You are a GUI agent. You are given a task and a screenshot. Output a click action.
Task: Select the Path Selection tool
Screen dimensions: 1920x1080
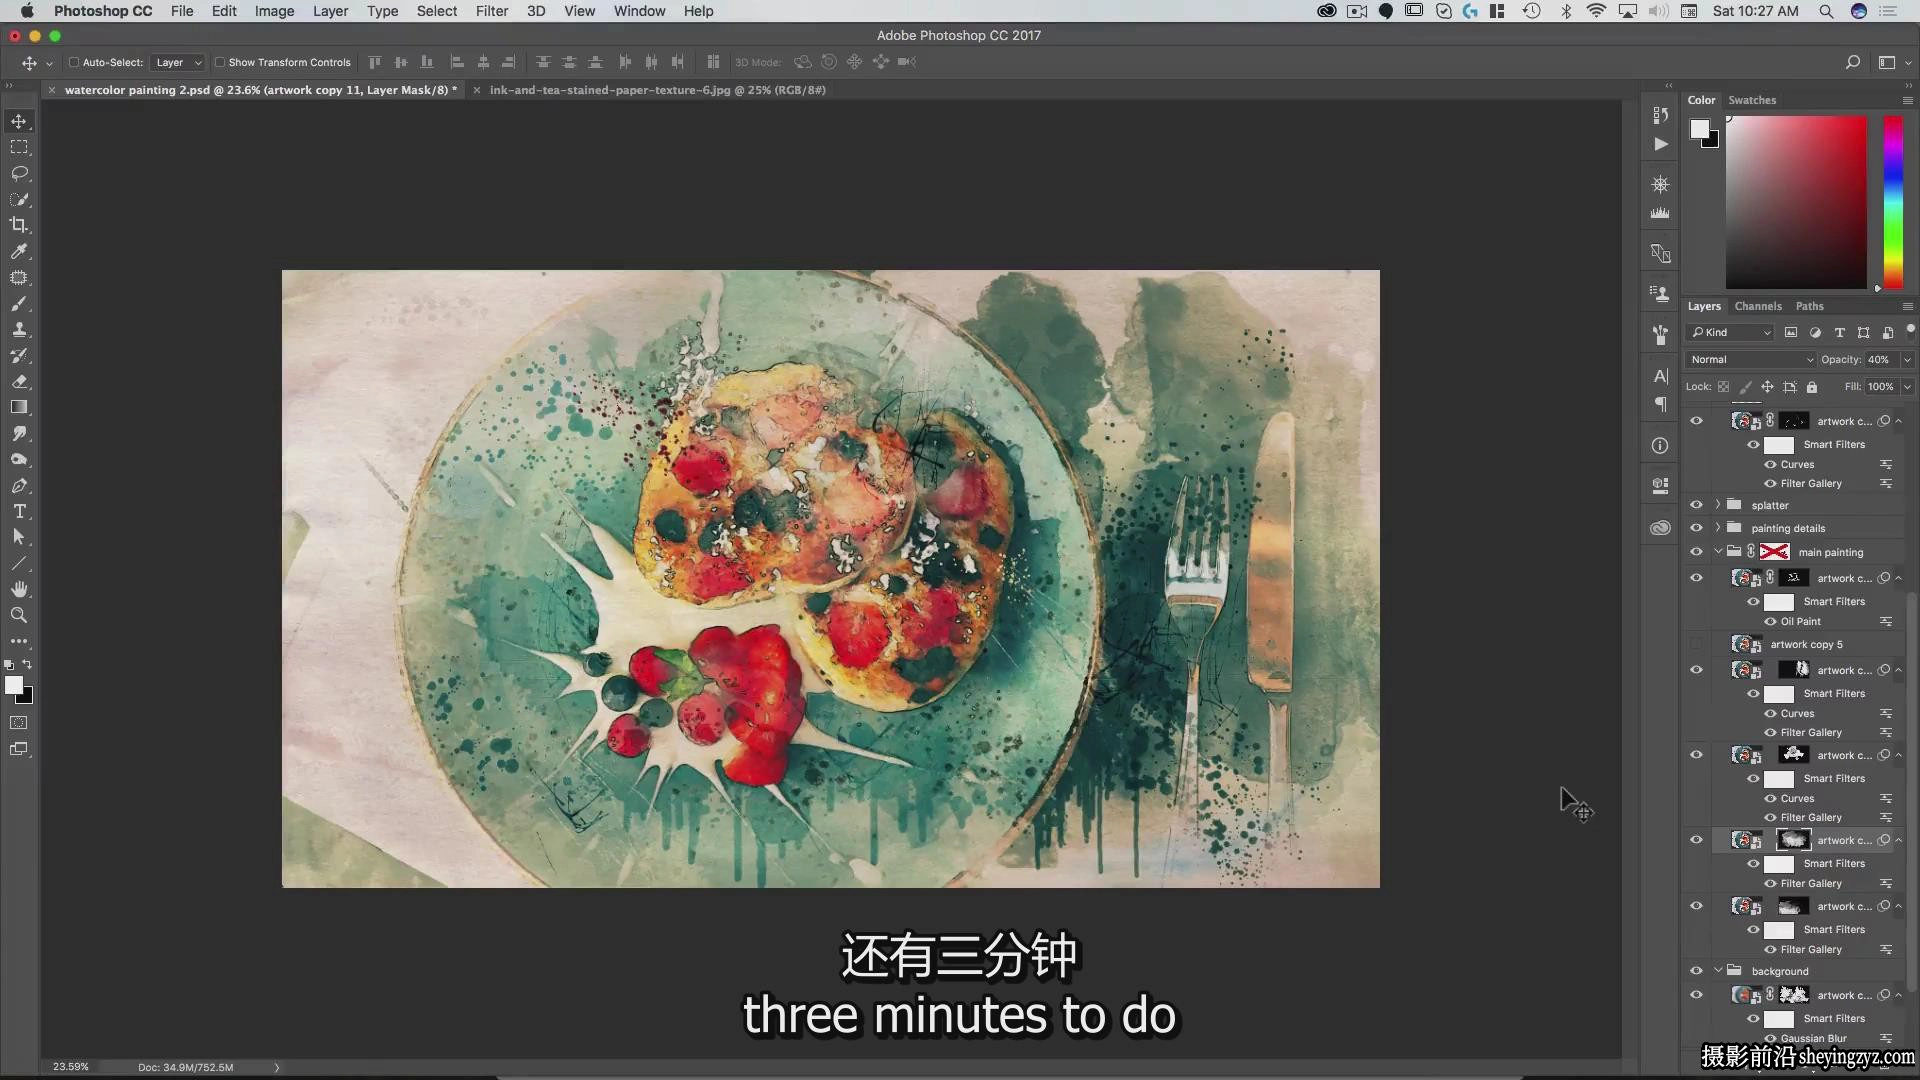[19, 537]
